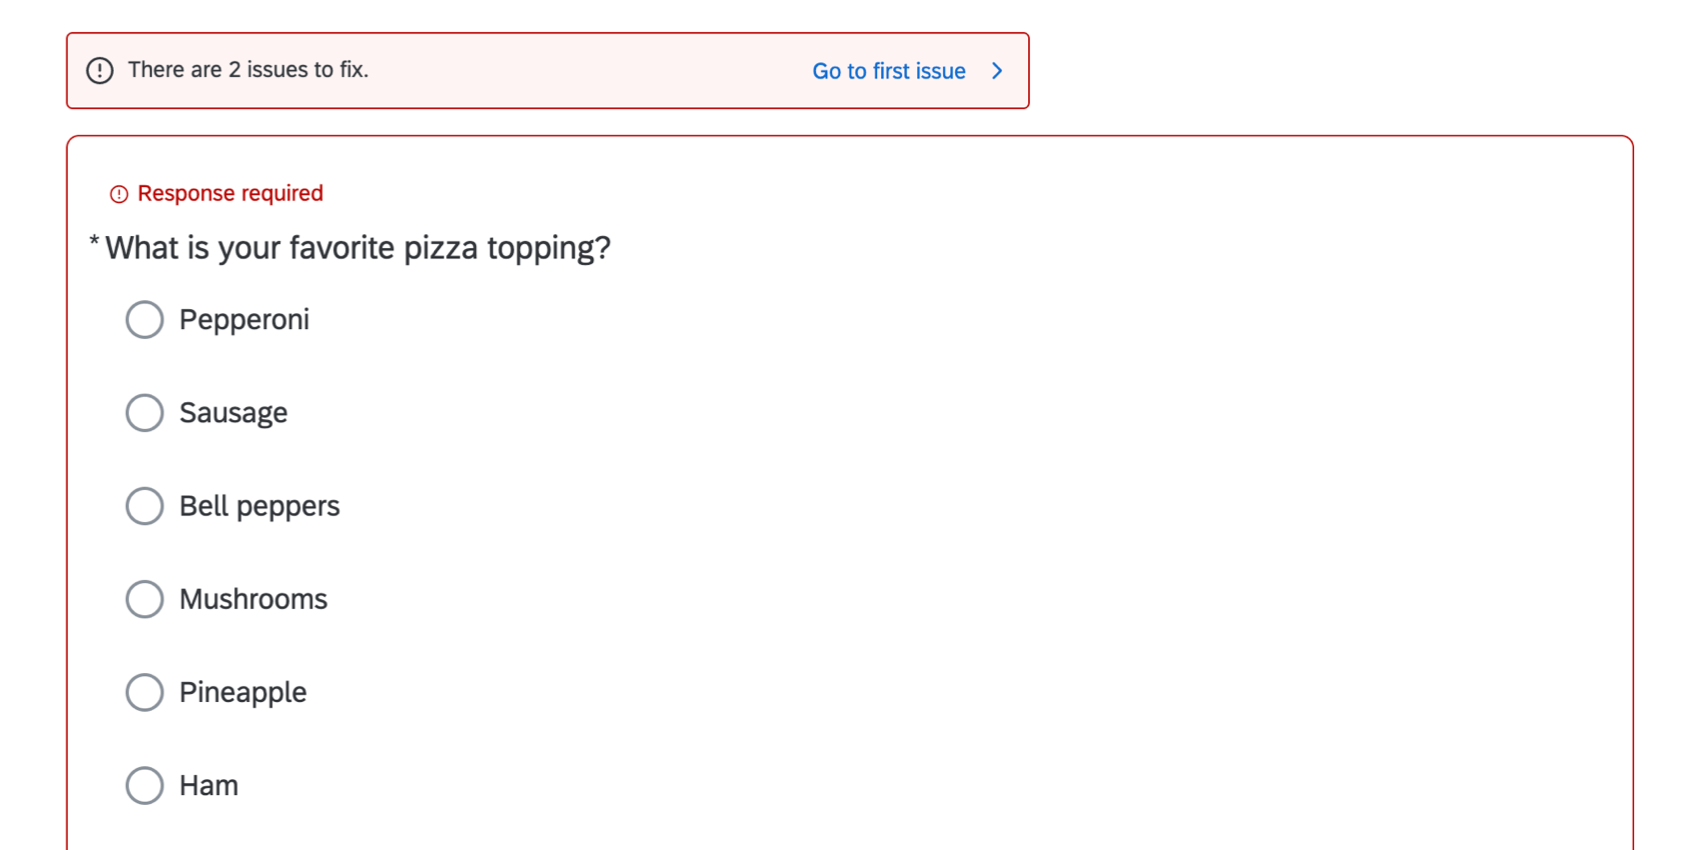Choose the Ham radio button
The width and height of the screenshot is (1700, 850).
click(144, 785)
